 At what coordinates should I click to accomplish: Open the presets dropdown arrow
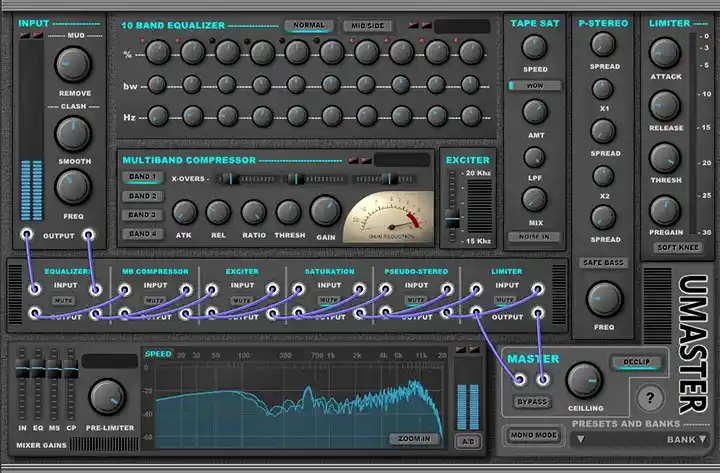coord(581,439)
